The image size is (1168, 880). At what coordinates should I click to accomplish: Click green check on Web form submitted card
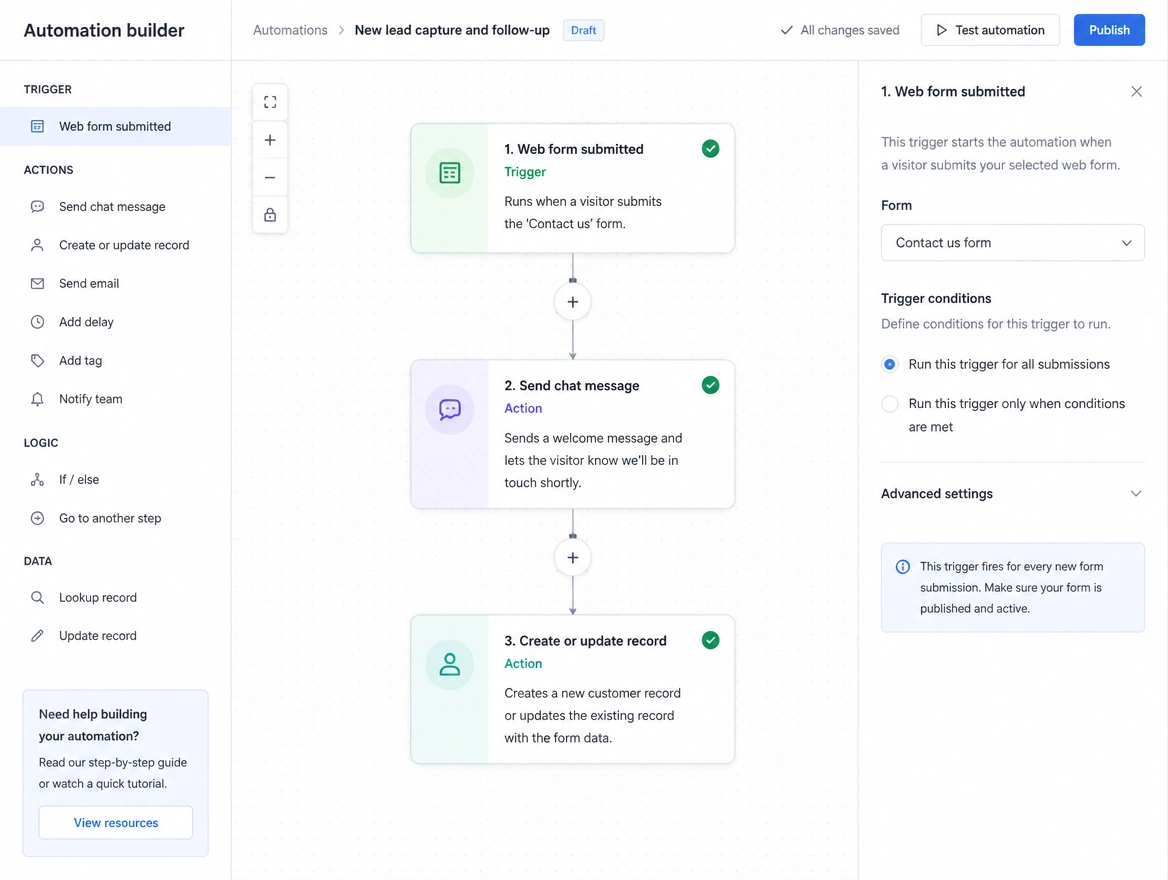[x=711, y=148]
